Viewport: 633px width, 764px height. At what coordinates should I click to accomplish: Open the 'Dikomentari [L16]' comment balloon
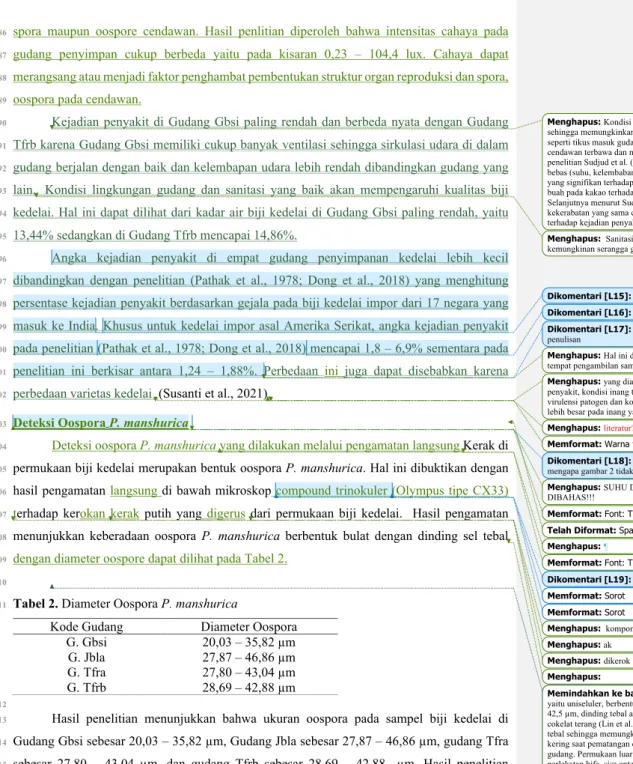588,312
